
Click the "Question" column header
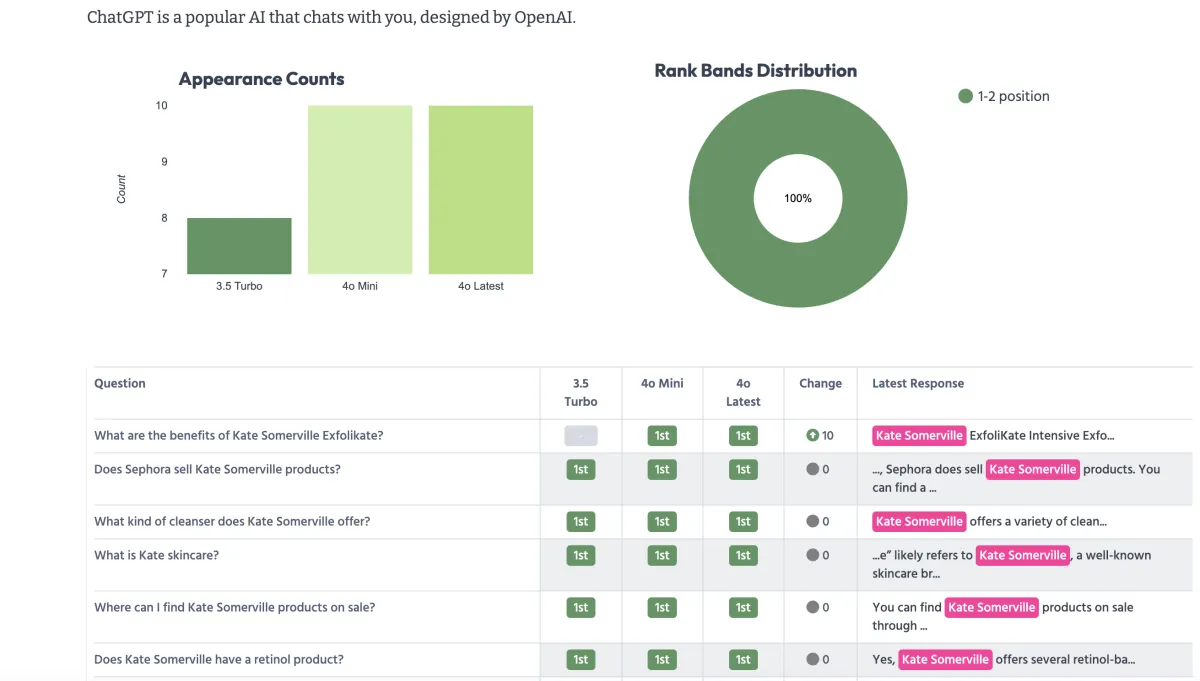tap(120, 383)
